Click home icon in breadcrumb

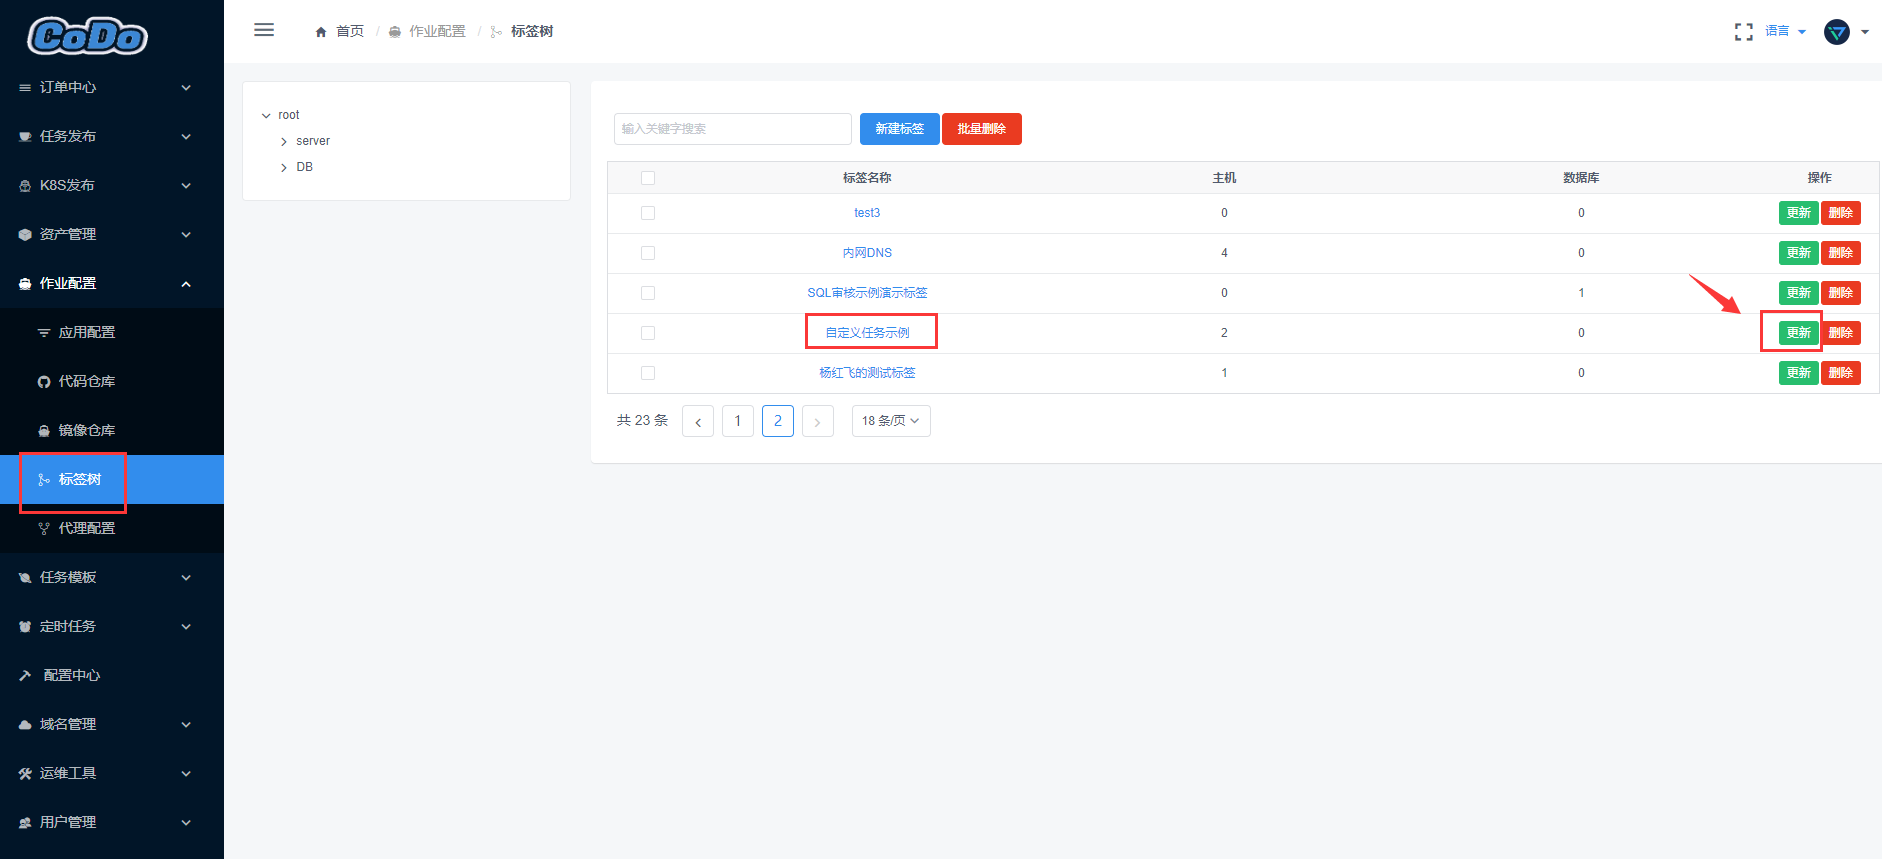click(x=321, y=32)
